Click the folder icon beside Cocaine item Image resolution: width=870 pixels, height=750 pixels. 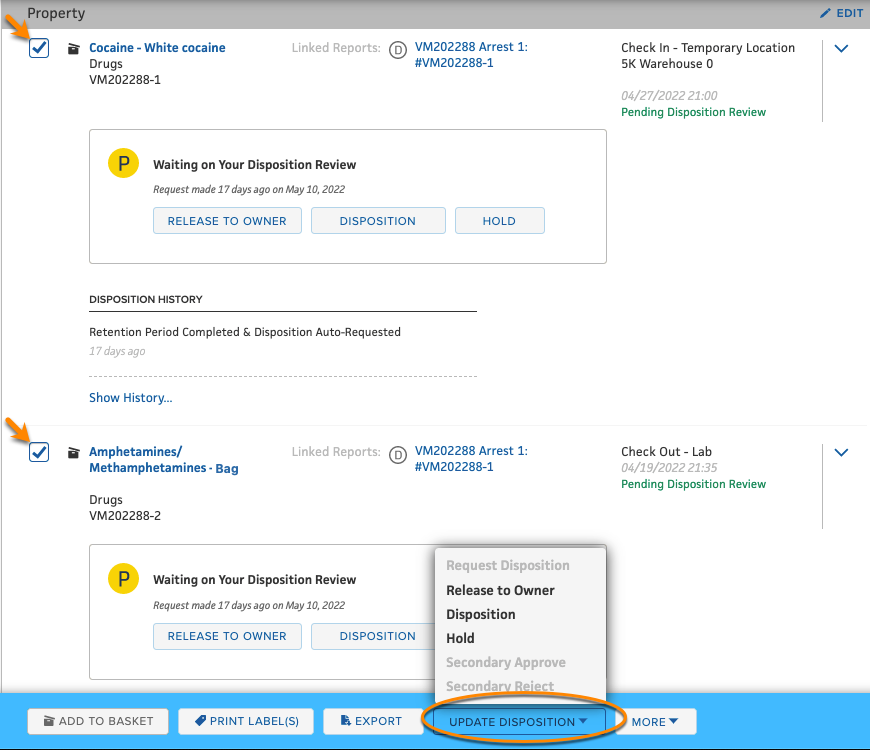pyautogui.click(x=71, y=47)
